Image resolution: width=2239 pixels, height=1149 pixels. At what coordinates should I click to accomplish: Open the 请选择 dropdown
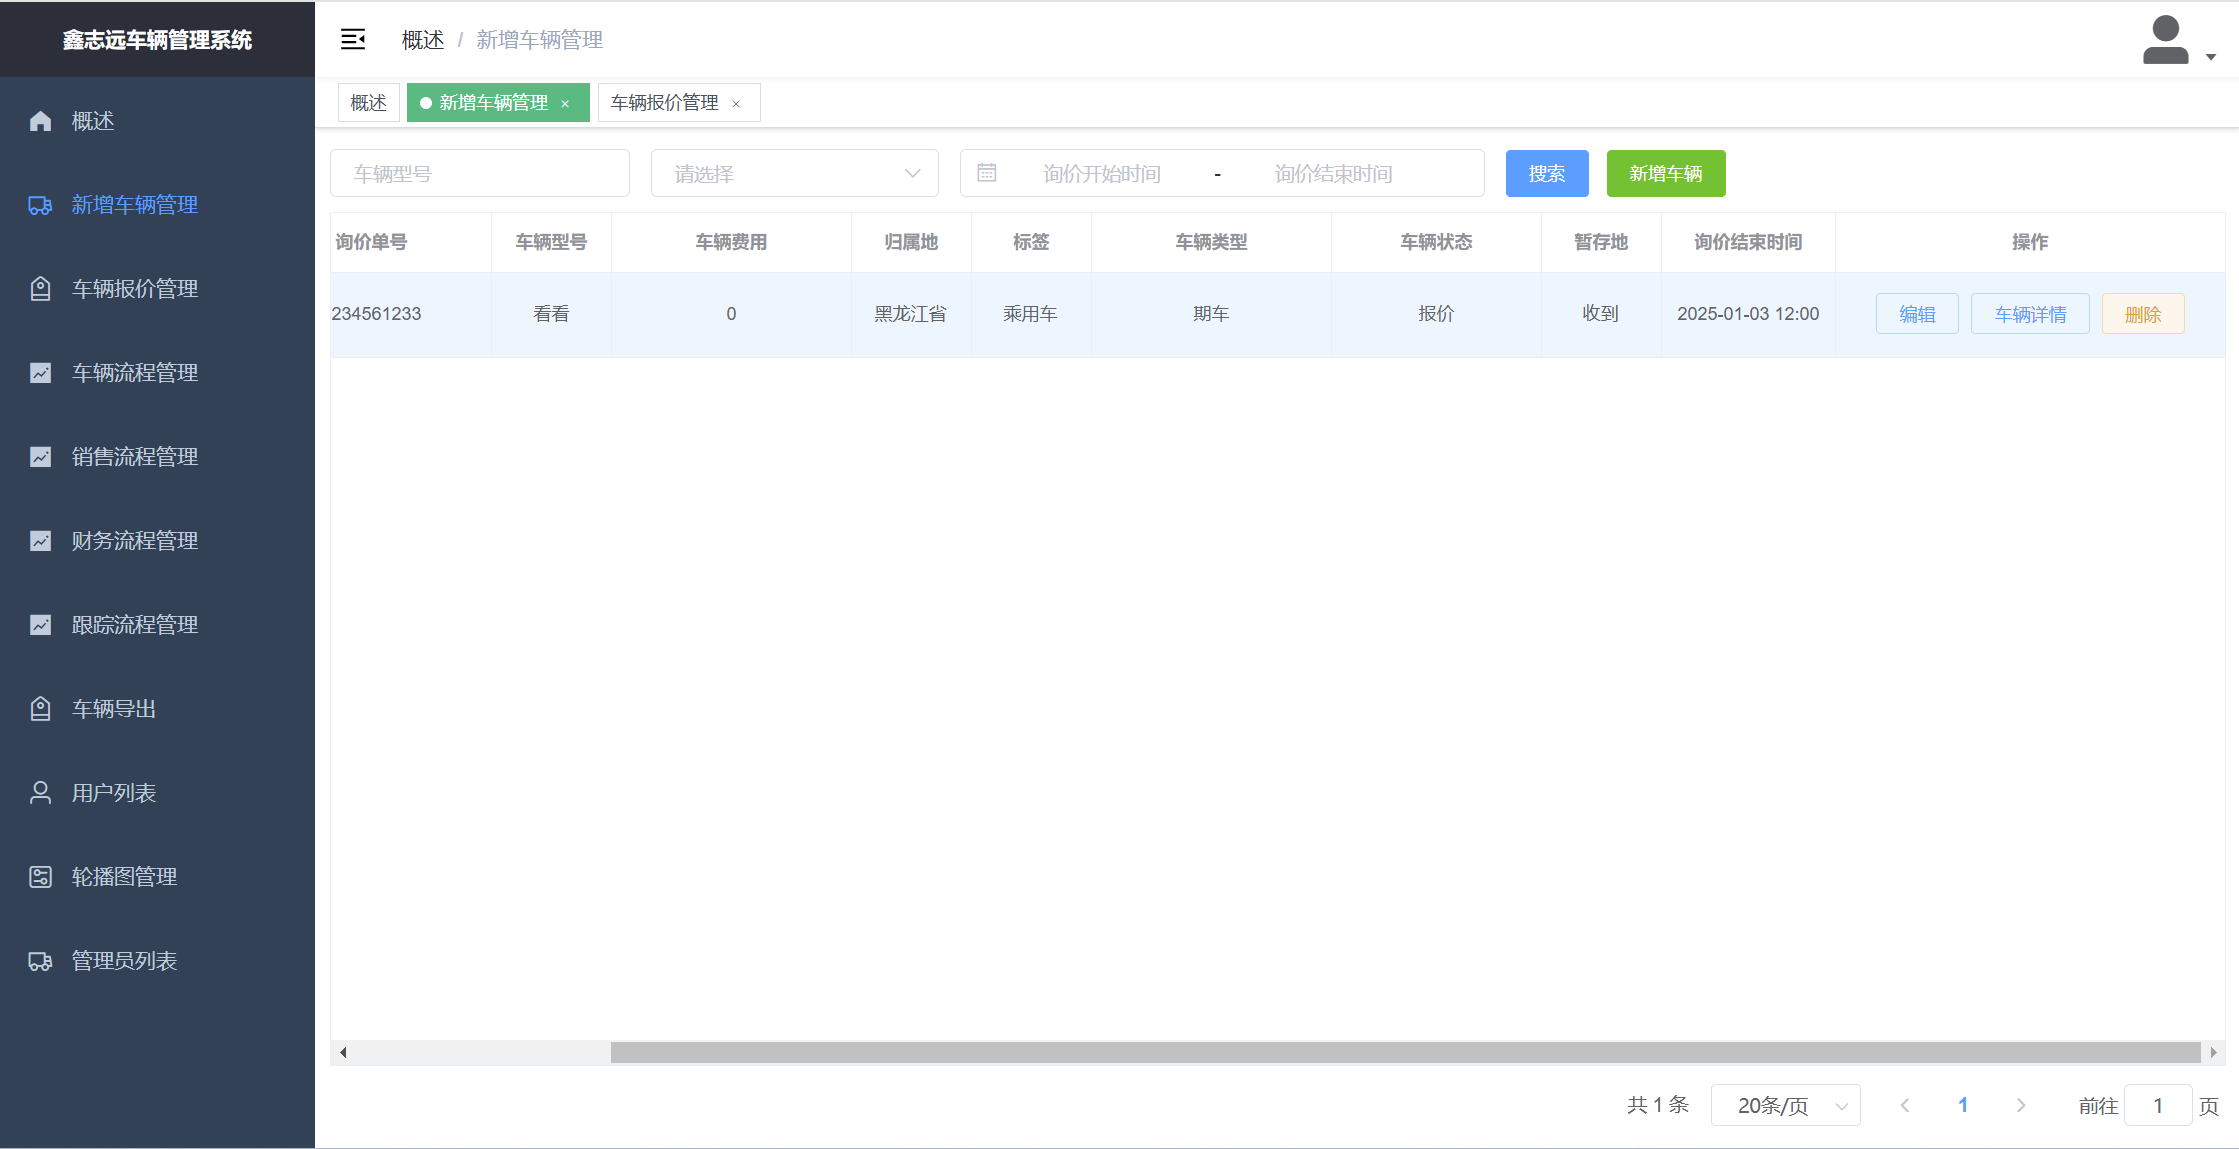coord(795,173)
